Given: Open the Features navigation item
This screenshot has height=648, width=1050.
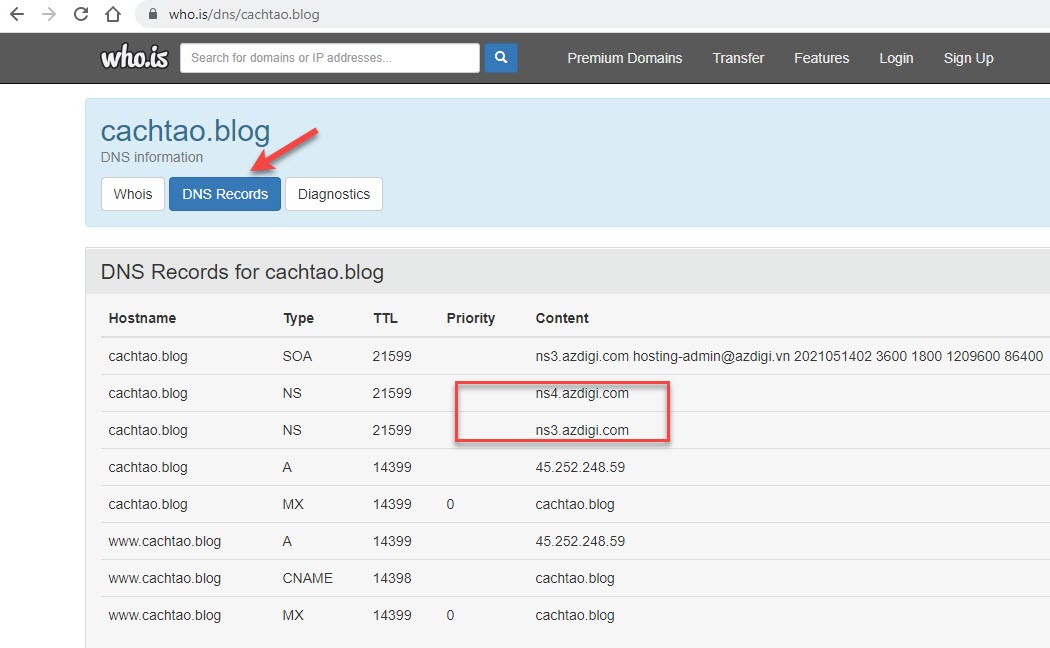Looking at the screenshot, I should 821,58.
